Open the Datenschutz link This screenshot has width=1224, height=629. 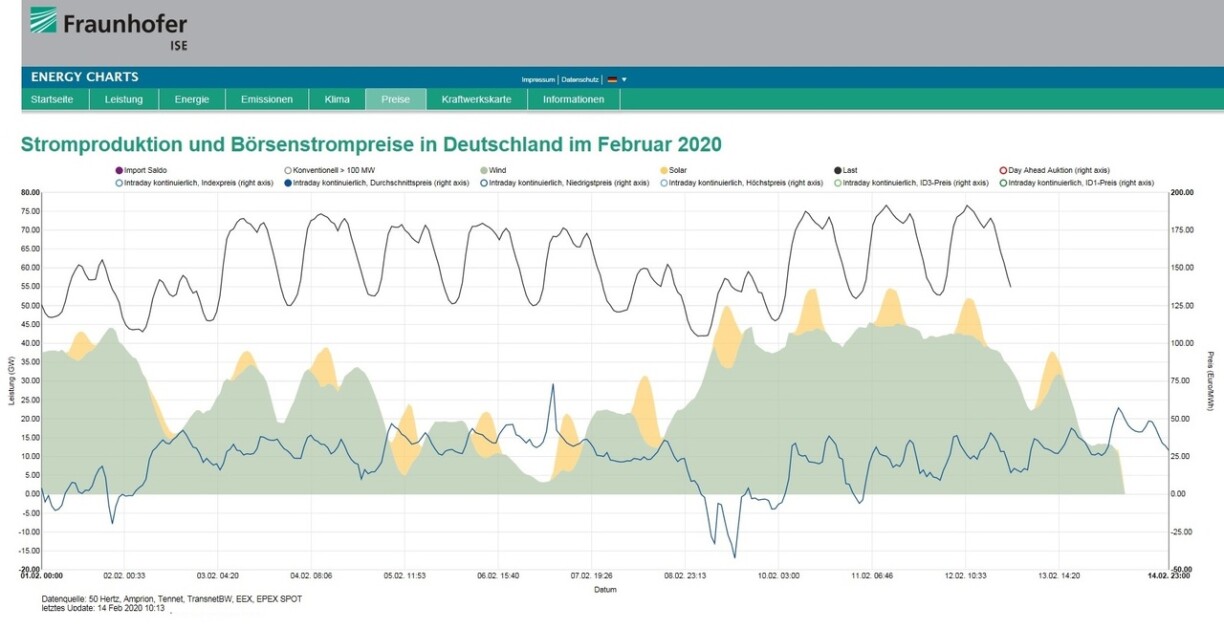[x=580, y=79]
